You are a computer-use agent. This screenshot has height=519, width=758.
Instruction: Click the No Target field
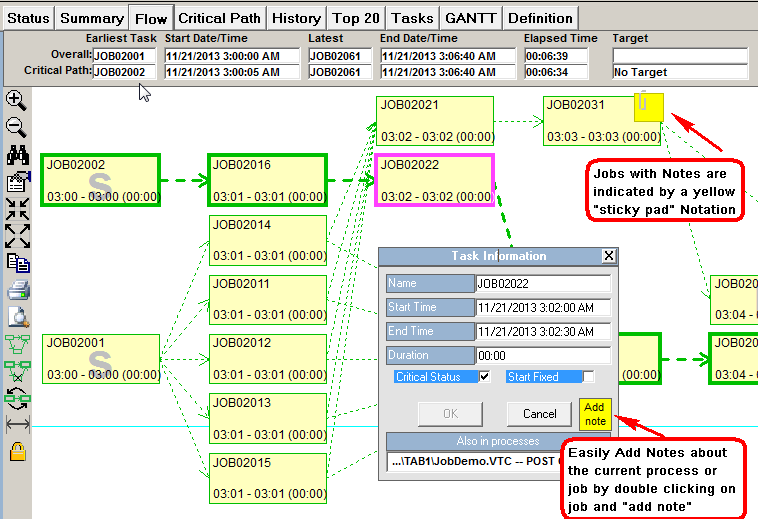click(680, 72)
